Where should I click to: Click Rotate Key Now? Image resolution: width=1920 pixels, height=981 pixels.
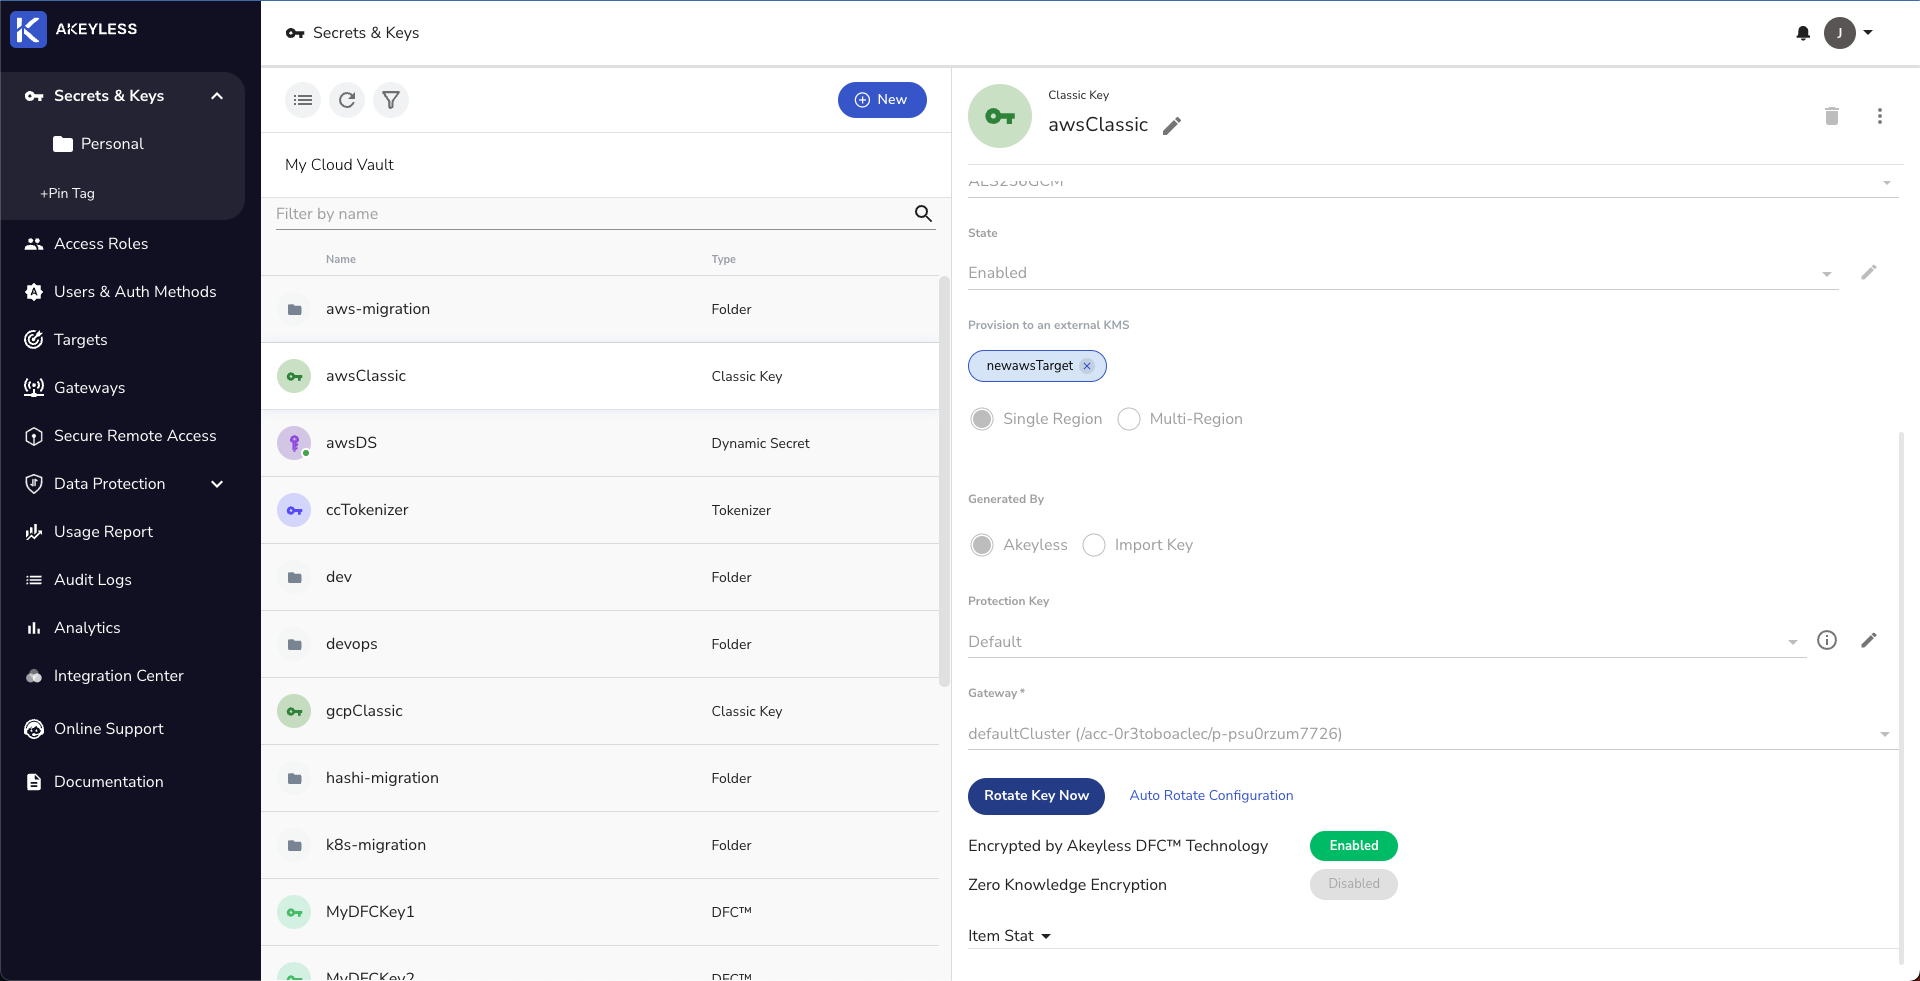pyautogui.click(x=1036, y=796)
